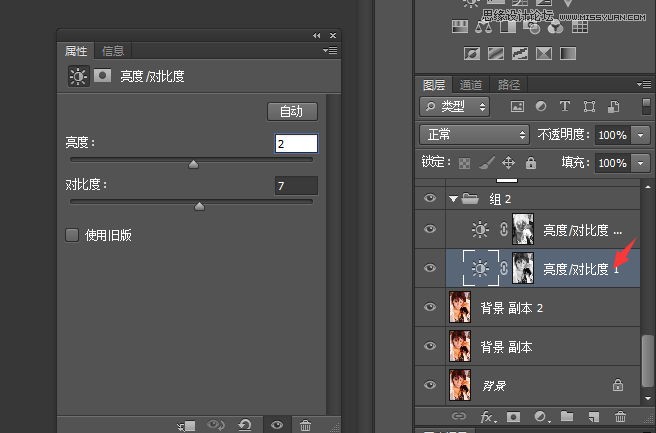Select the 属性 tab
The image size is (656, 433).
[x=76, y=51]
